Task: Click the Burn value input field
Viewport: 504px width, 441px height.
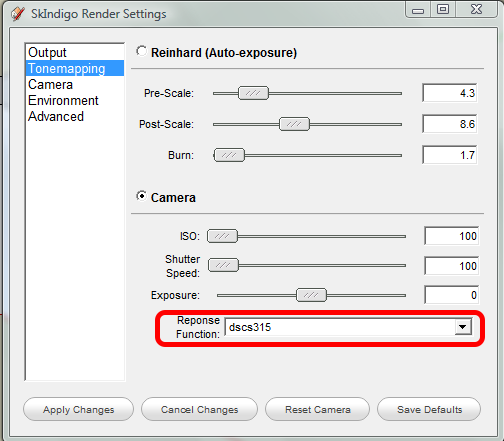Action: click(x=450, y=155)
